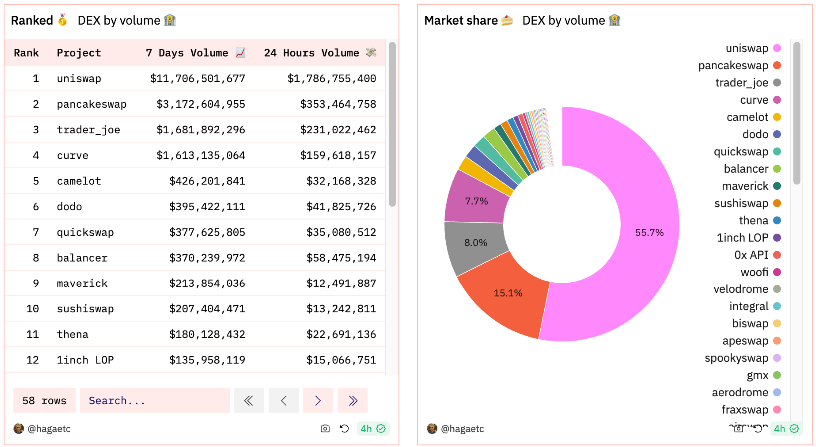Toggle the maverick legend entry
816x447 pixels.
click(x=751, y=186)
